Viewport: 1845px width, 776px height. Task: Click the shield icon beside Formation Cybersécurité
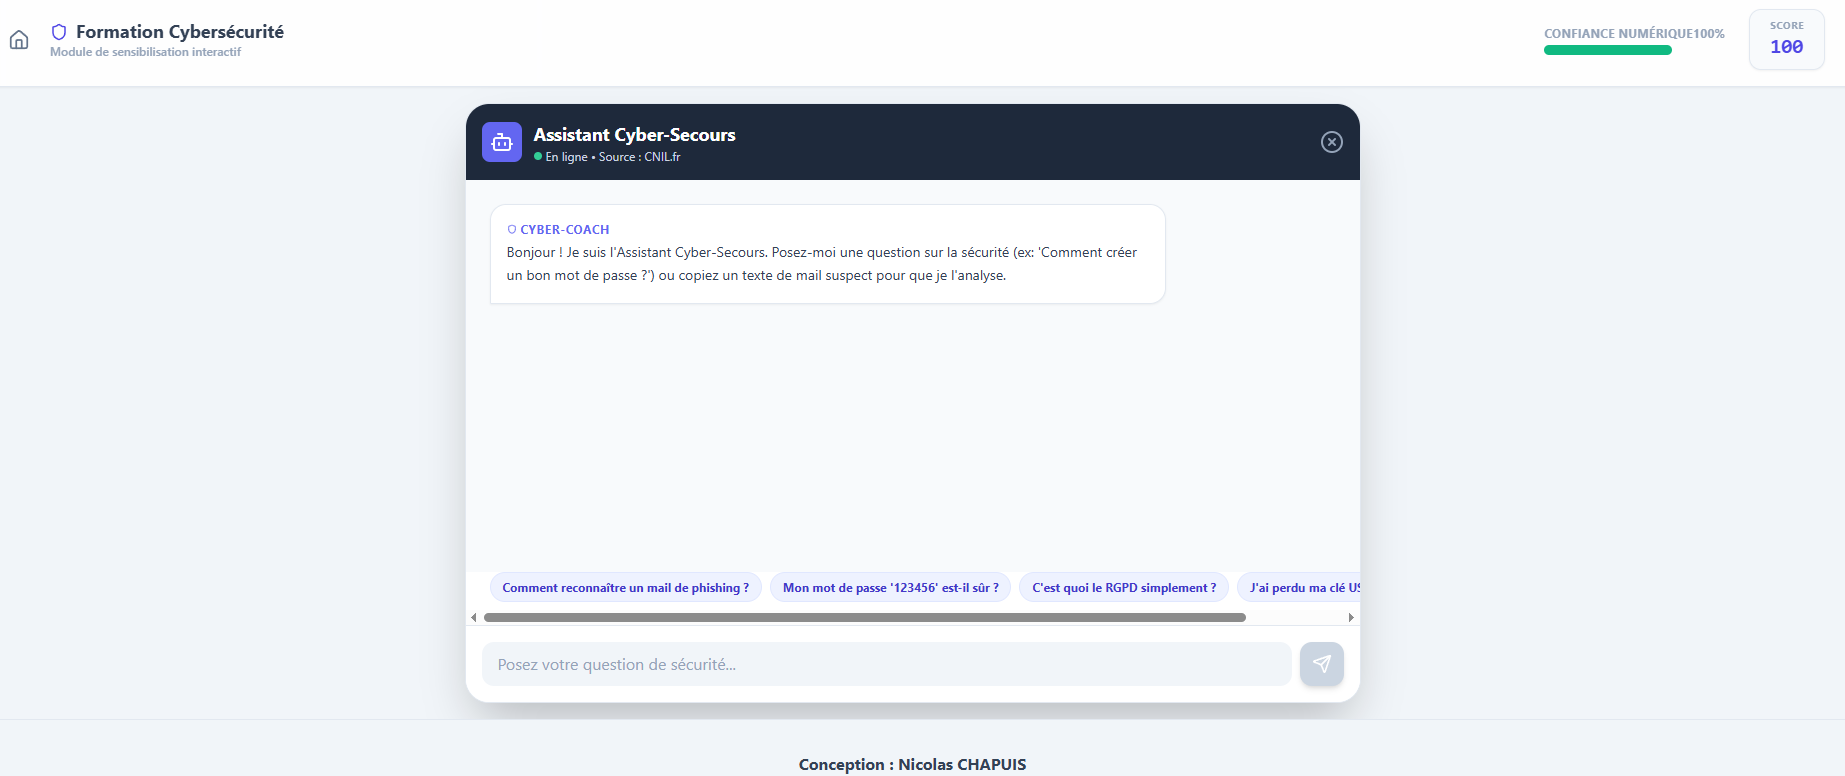59,32
